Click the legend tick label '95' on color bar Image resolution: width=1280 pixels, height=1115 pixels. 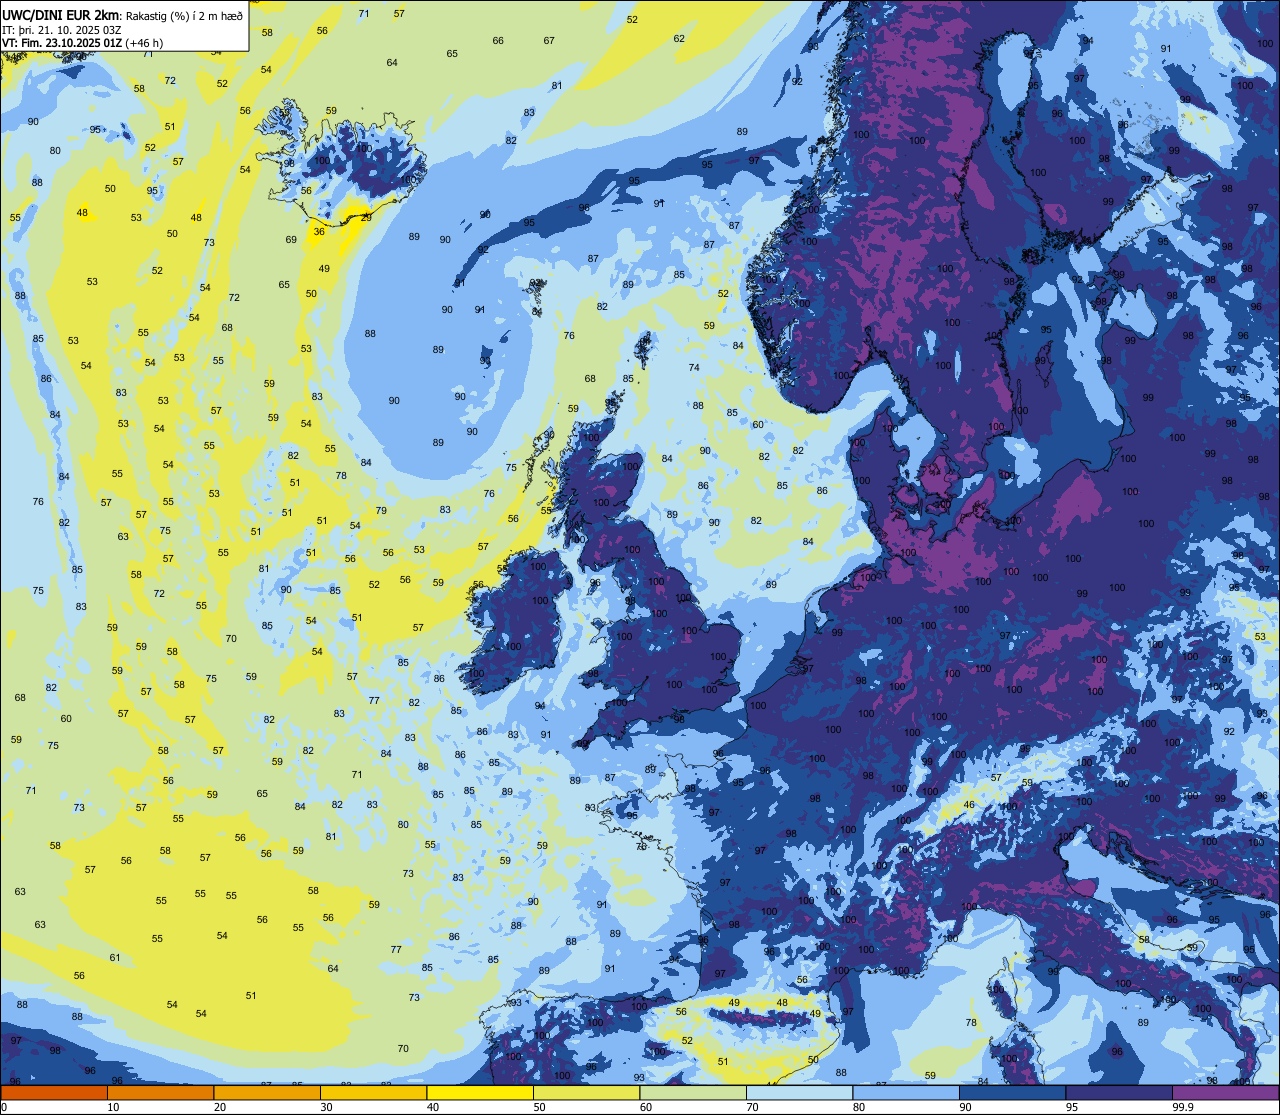(x=1072, y=1107)
